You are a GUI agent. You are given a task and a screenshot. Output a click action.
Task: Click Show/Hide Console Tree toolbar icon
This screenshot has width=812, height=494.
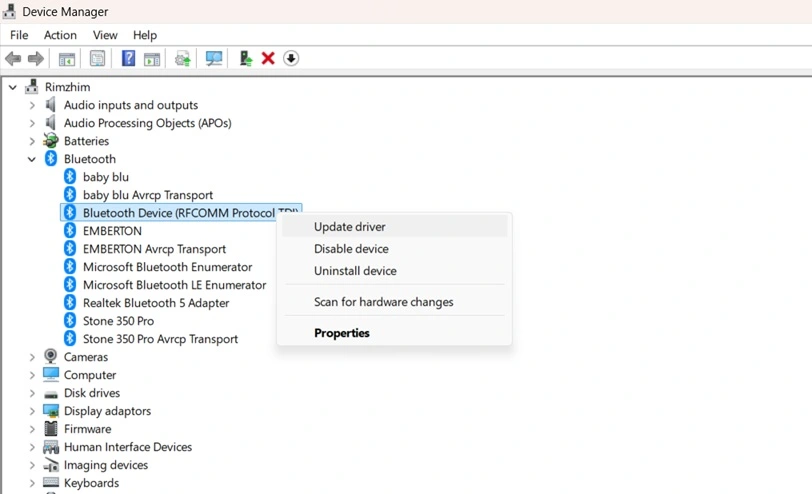click(x=67, y=59)
